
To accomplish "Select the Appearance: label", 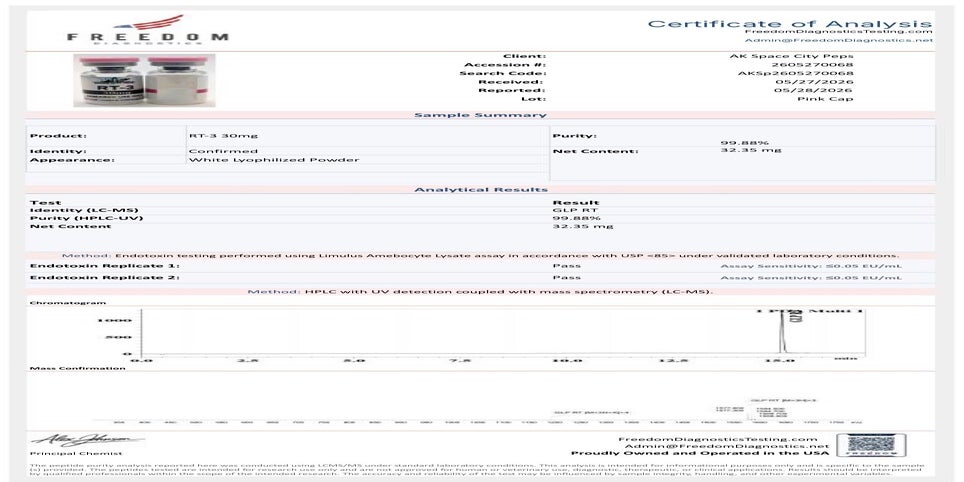I will click(x=72, y=160).
